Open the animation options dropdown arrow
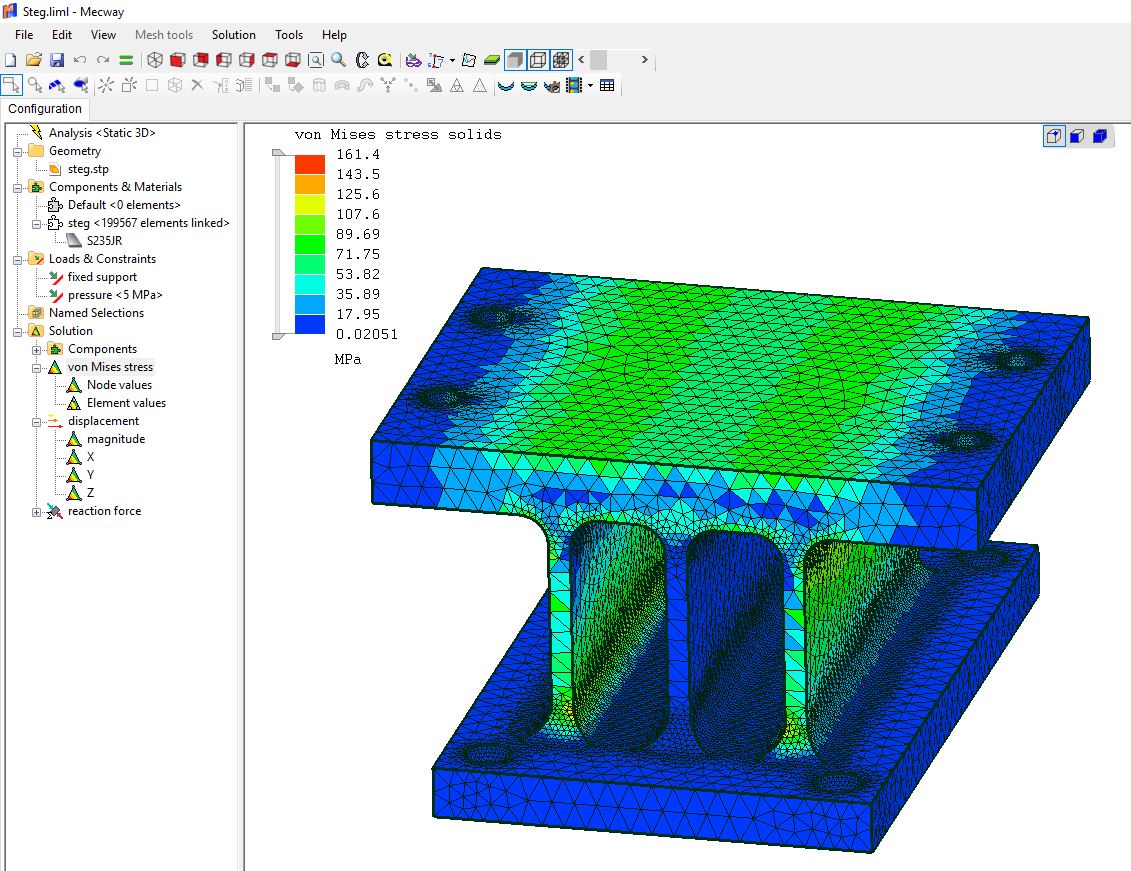The width and height of the screenshot is (1131, 871). click(x=591, y=86)
